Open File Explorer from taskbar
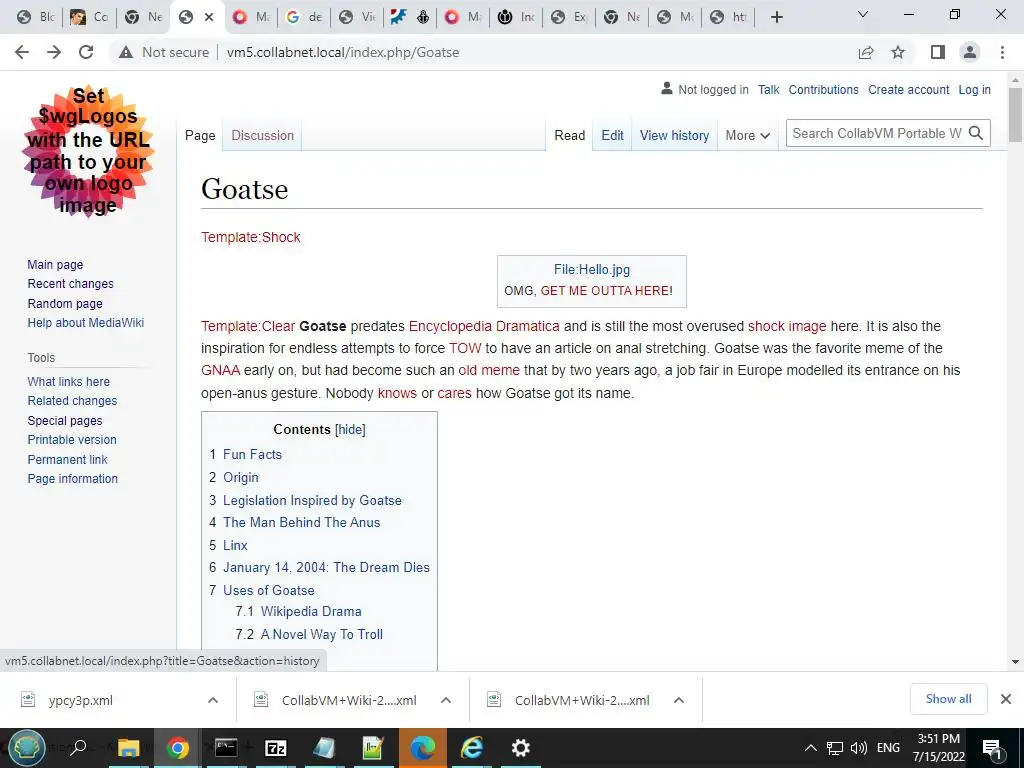This screenshot has height=768, width=1024. (129, 748)
